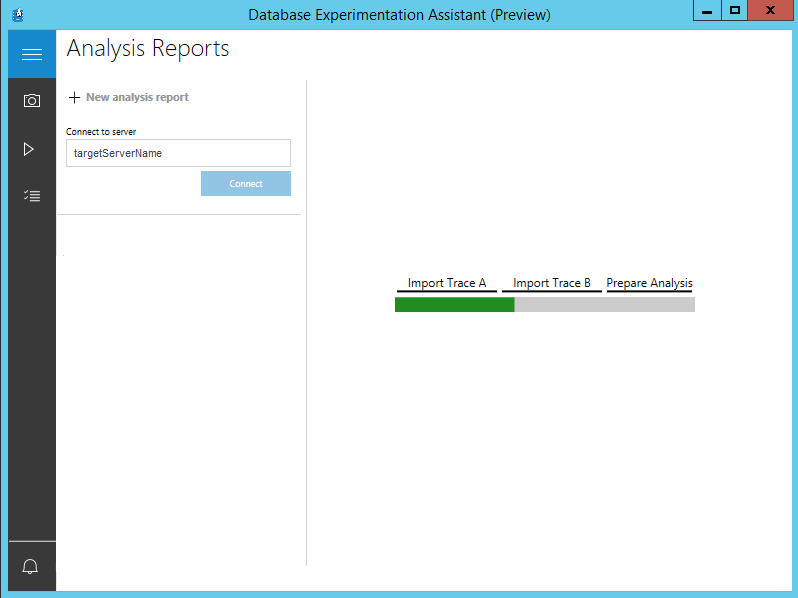Open the Replay Trace play icon
The width and height of the screenshot is (798, 598).
pyautogui.click(x=28, y=149)
